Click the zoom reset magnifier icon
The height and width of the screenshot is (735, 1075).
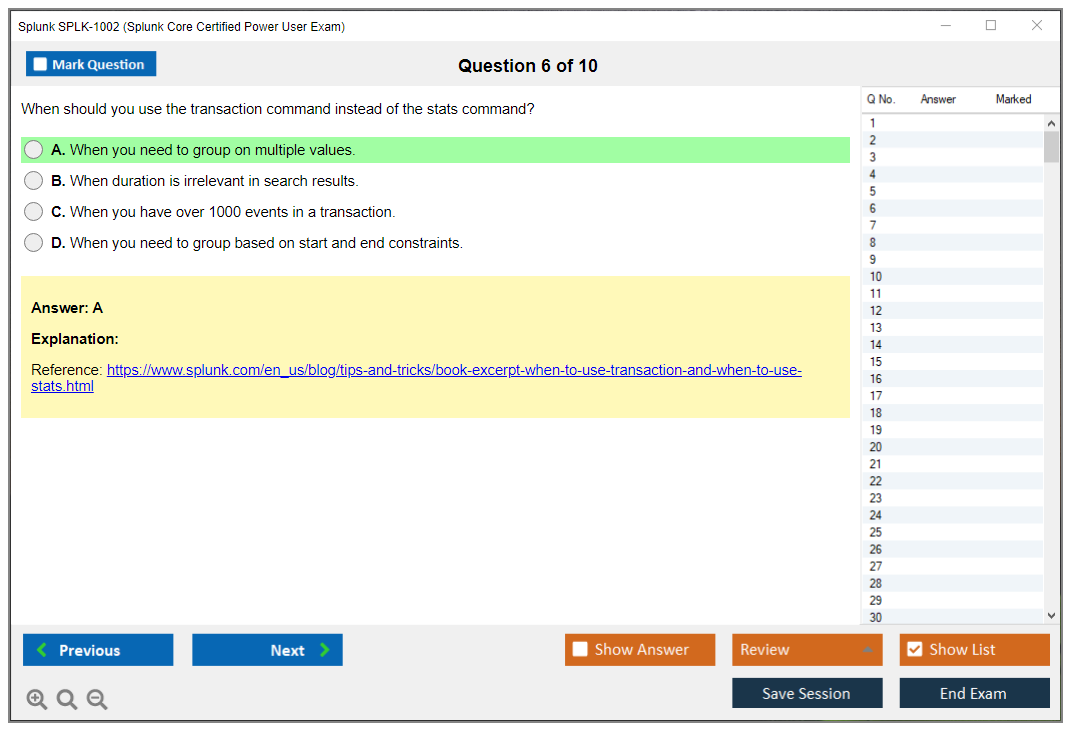point(67,700)
